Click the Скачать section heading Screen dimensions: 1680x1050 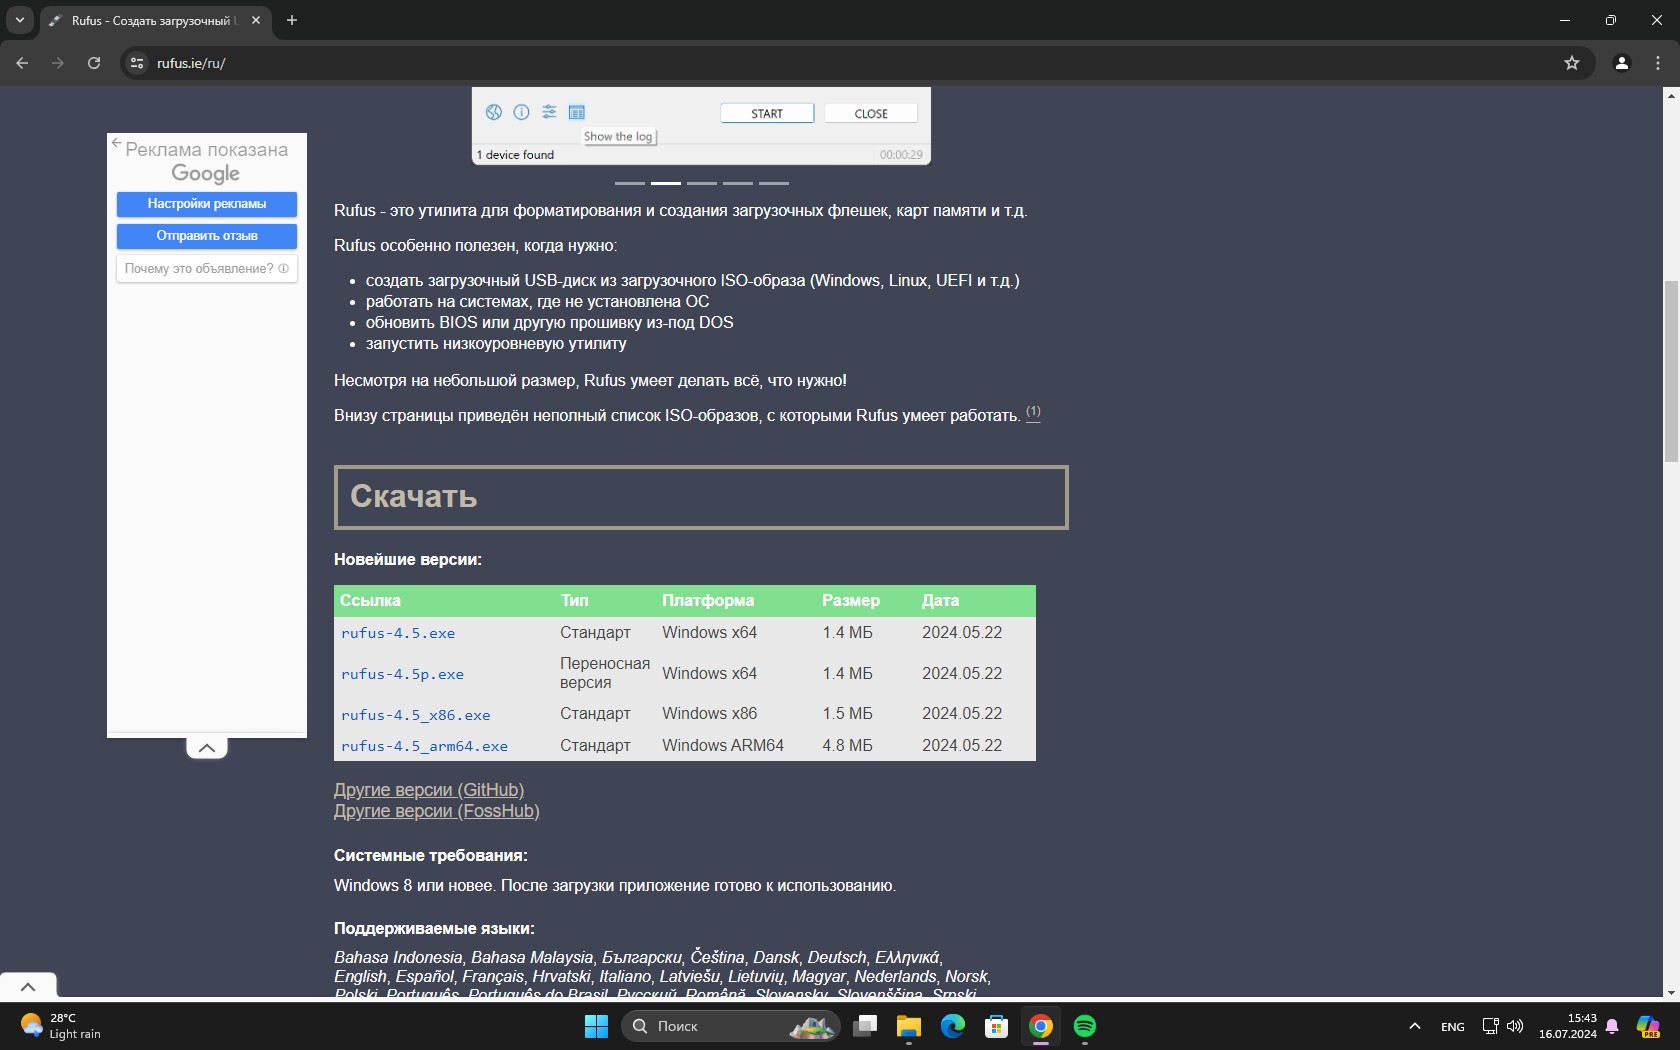pos(701,497)
